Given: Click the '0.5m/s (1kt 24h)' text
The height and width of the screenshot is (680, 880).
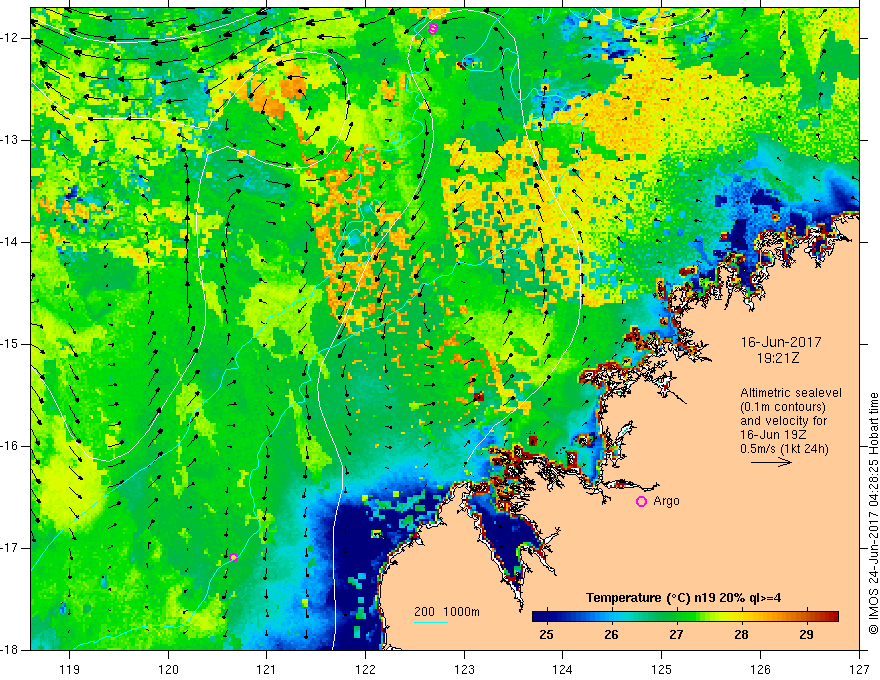Looking at the screenshot, I should click(785, 449).
